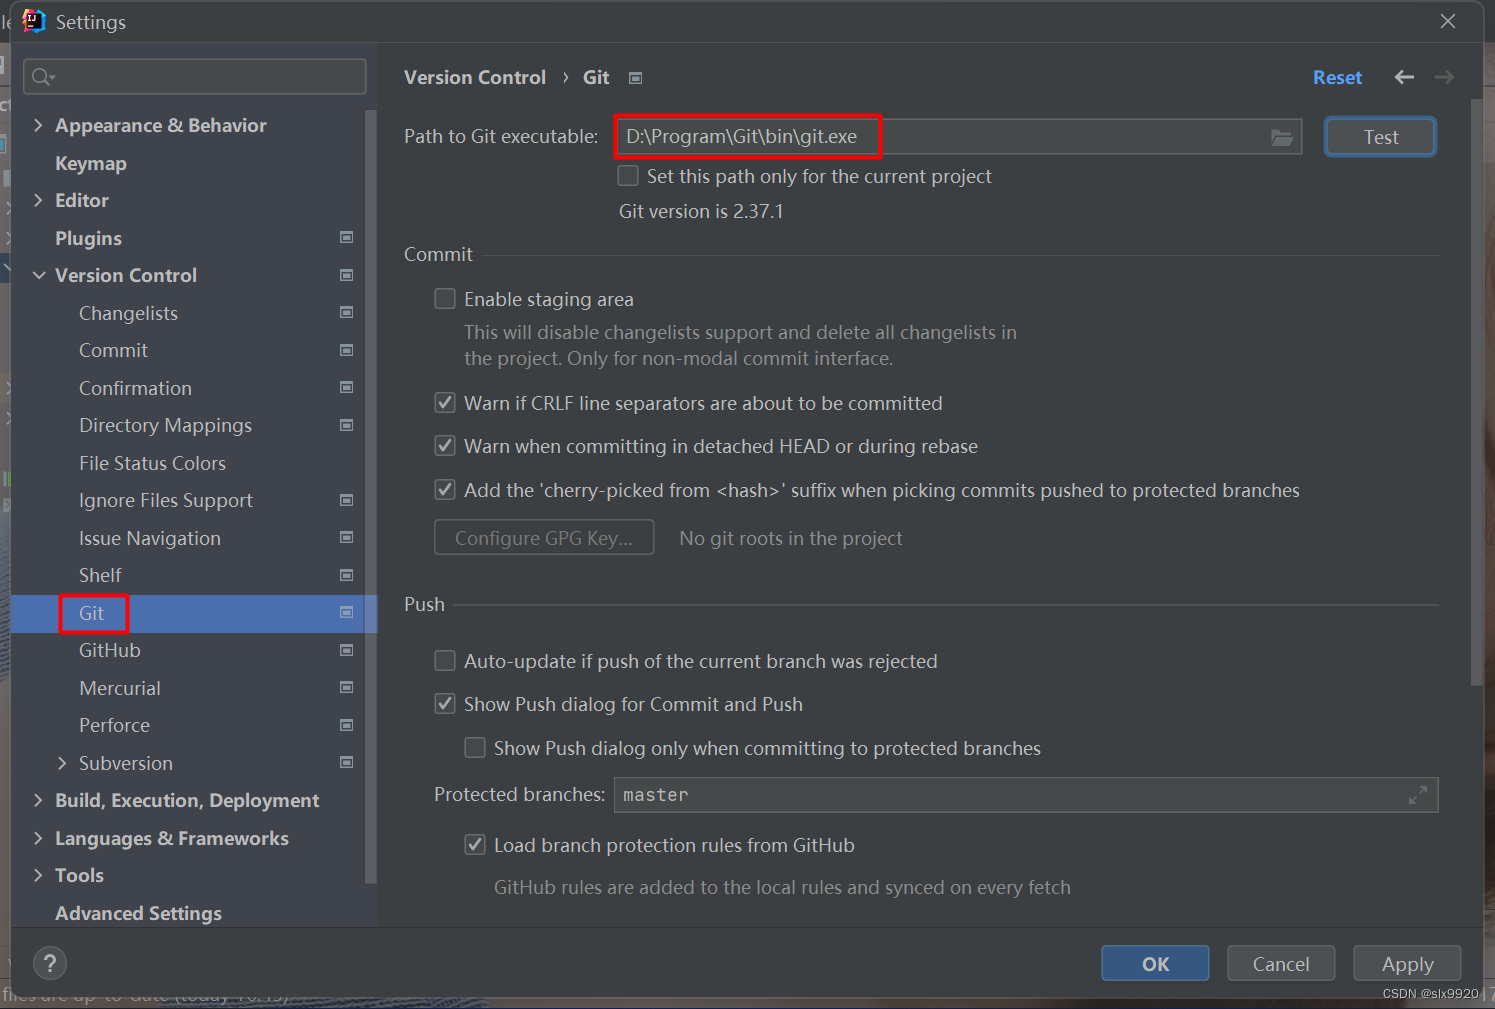Click the Version Control breadcrumb link
This screenshot has height=1009, width=1495.
tap(475, 77)
